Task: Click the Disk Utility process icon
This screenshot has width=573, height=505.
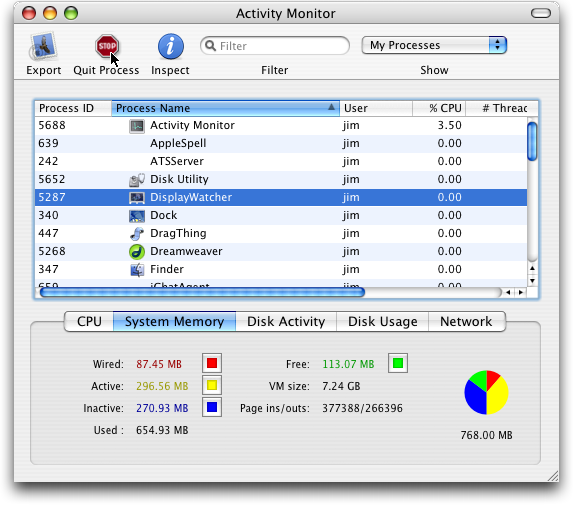Action: pos(137,180)
